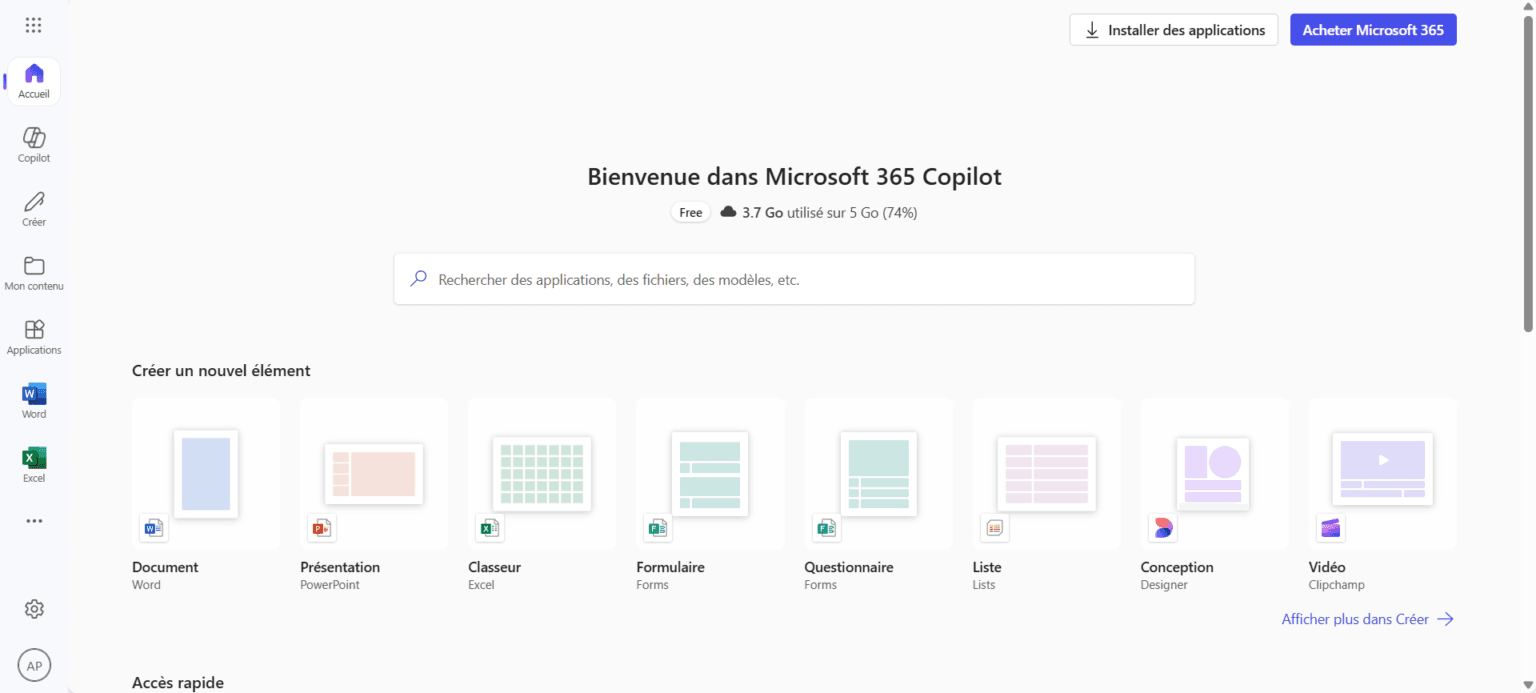Viewport: 1536px width, 693px height.
Task: Open the AP account avatar menu
Action: point(33,664)
